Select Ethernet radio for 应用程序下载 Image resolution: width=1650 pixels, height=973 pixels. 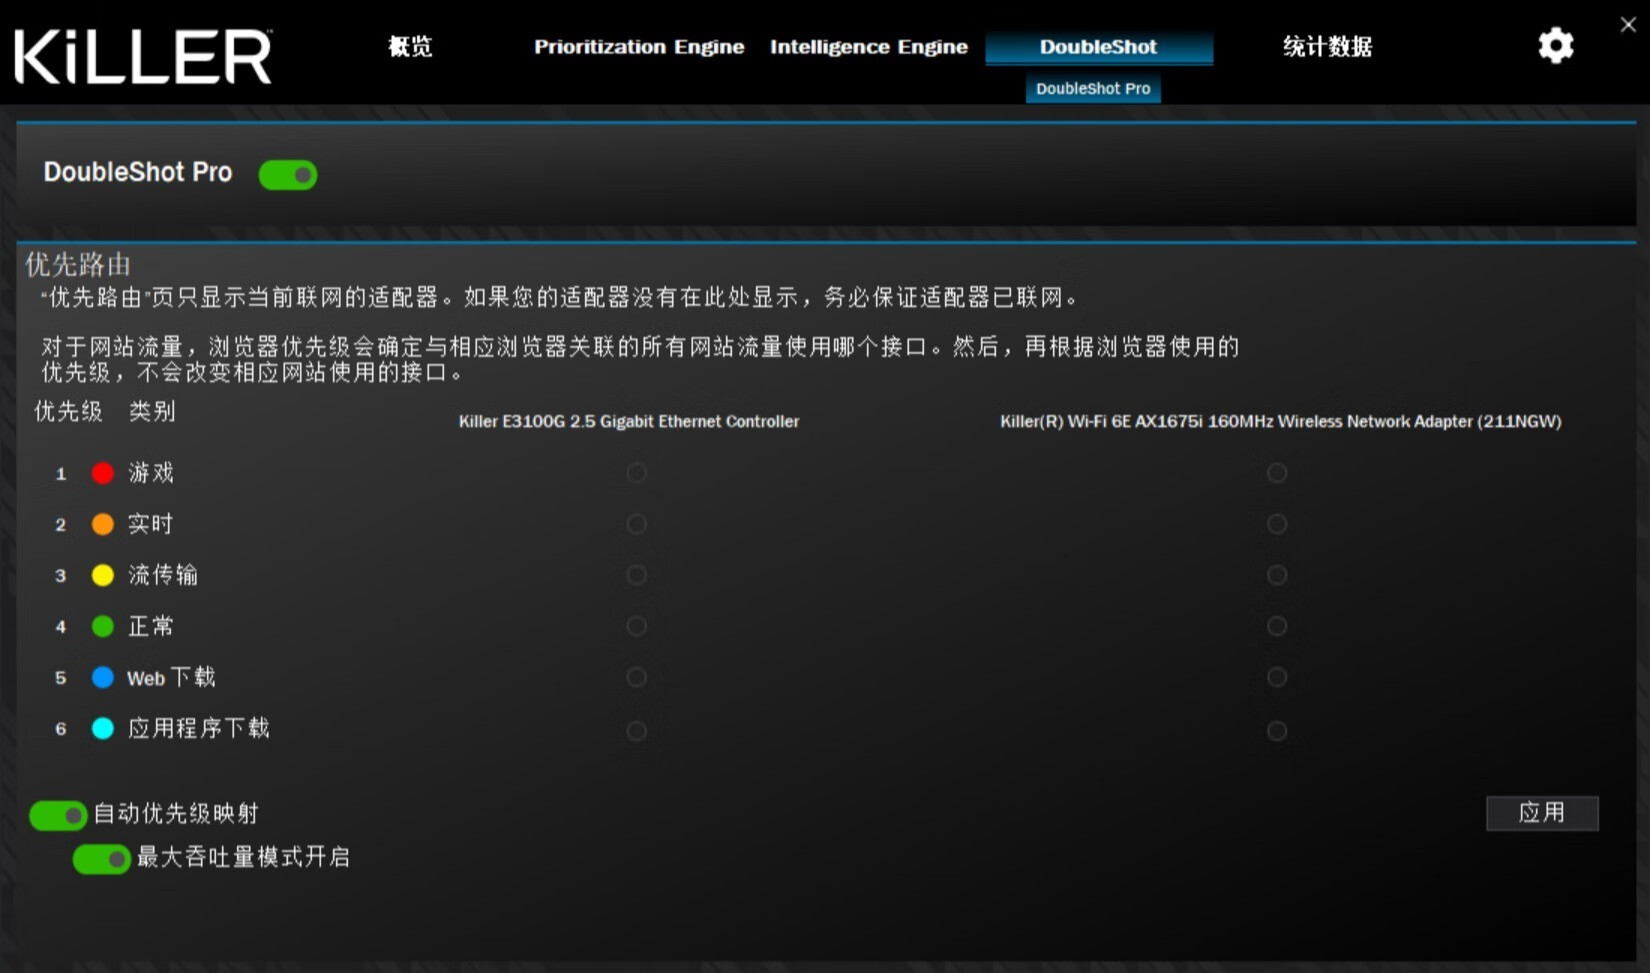[x=636, y=731]
